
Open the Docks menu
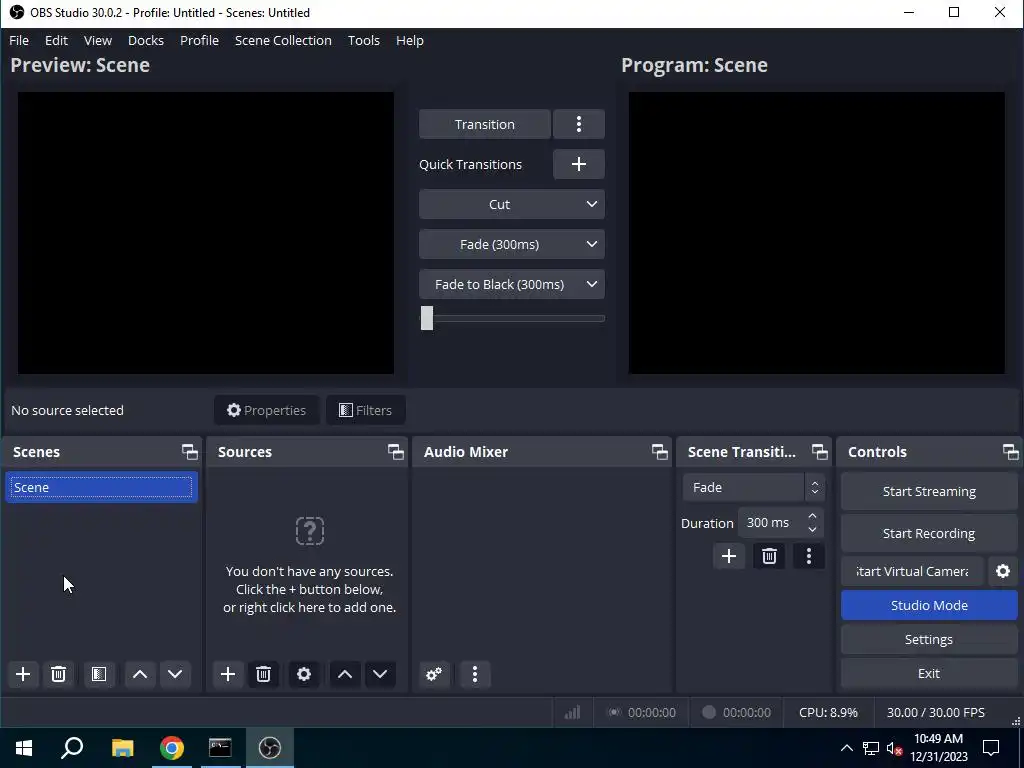(x=146, y=40)
